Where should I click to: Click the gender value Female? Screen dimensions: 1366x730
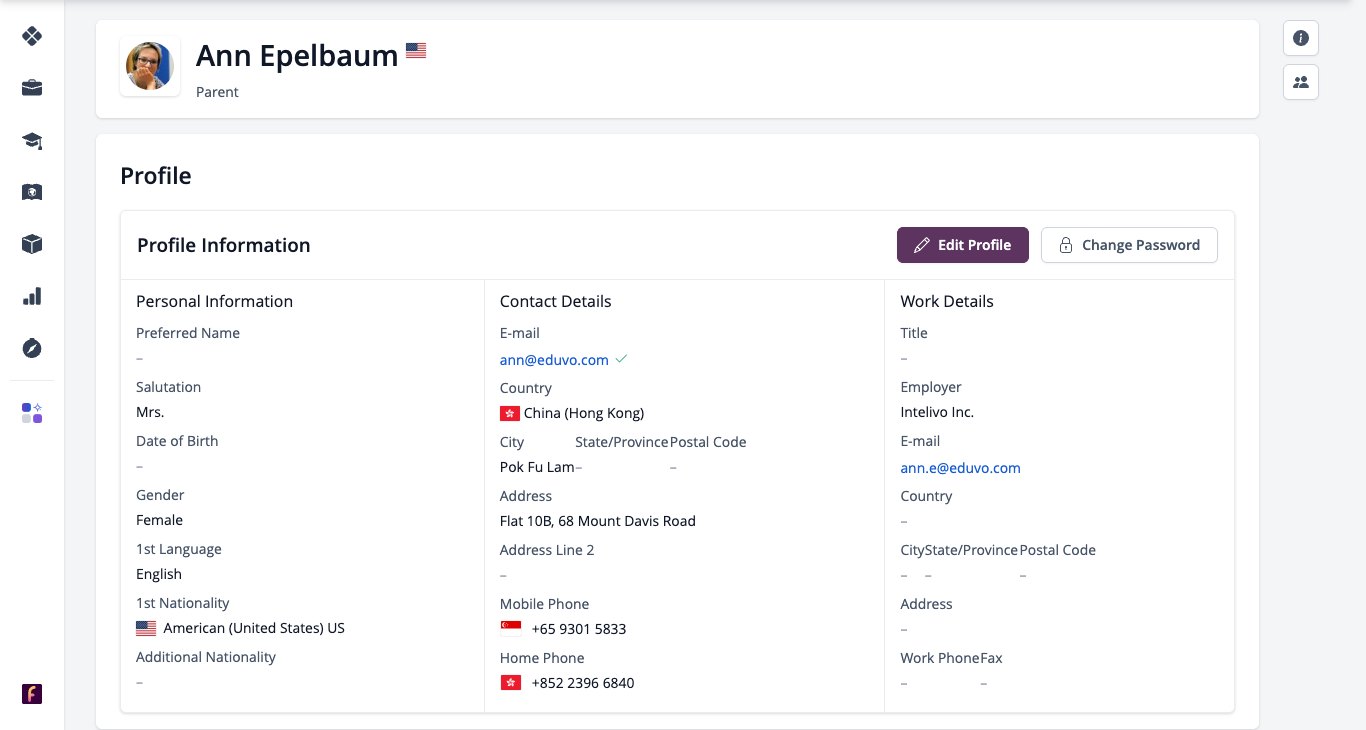click(x=159, y=520)
